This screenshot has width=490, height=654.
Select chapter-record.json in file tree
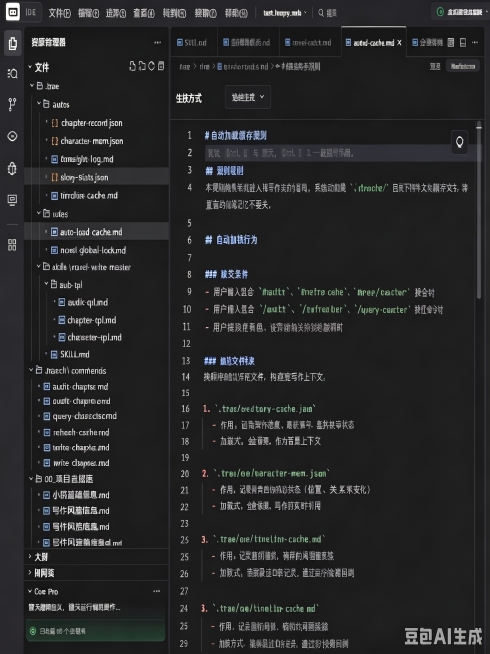coord(92,123)
